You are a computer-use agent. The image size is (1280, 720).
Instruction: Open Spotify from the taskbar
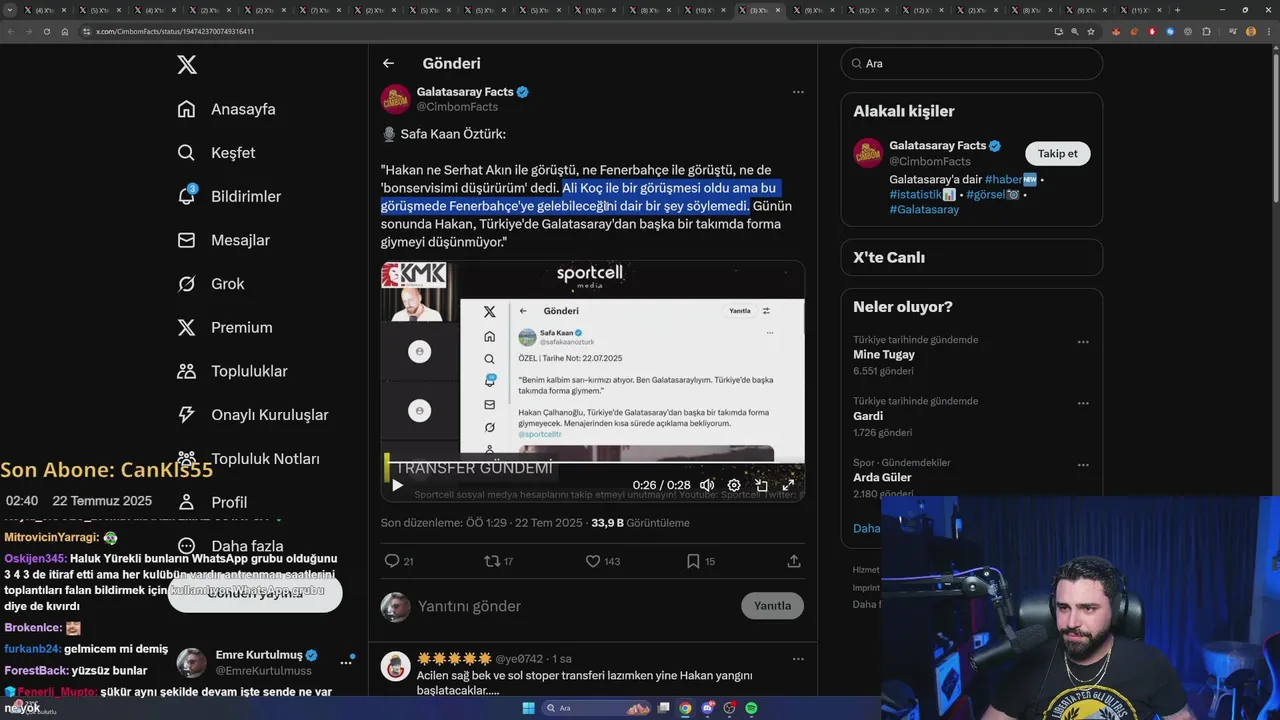pos(751,708)
